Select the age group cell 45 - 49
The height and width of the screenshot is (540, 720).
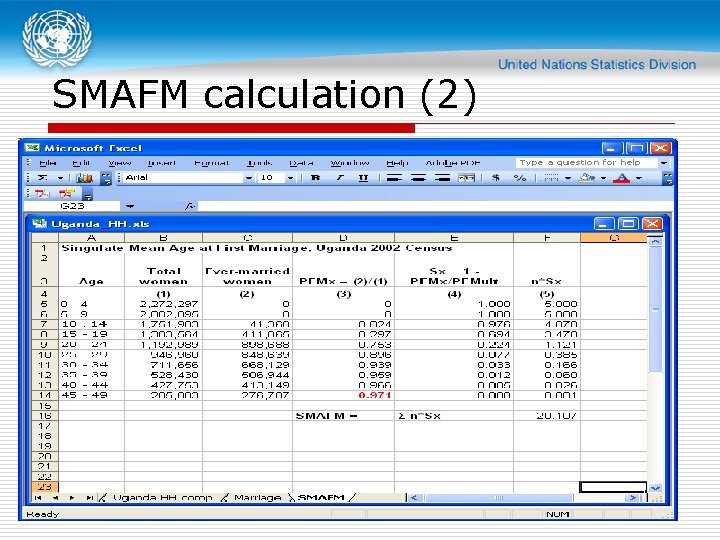[x=91, y=395]
